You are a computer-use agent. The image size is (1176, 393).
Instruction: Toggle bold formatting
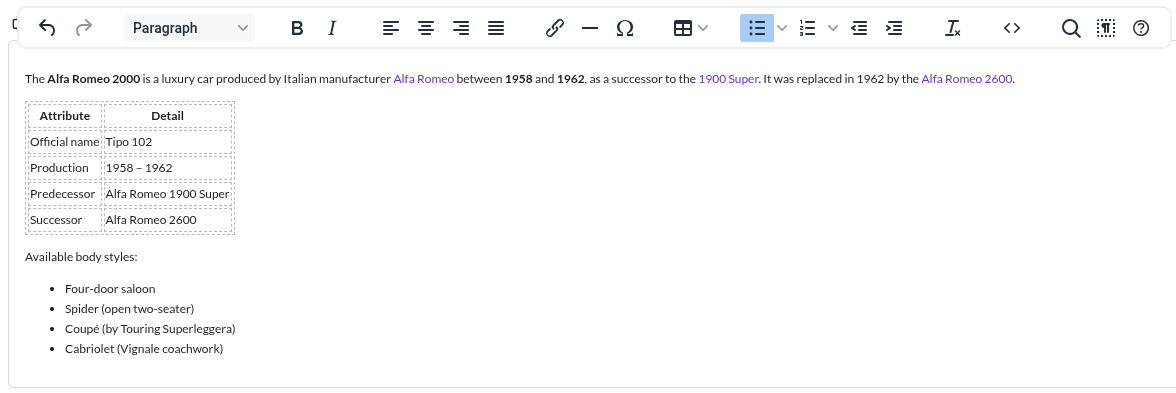(297, 28)
